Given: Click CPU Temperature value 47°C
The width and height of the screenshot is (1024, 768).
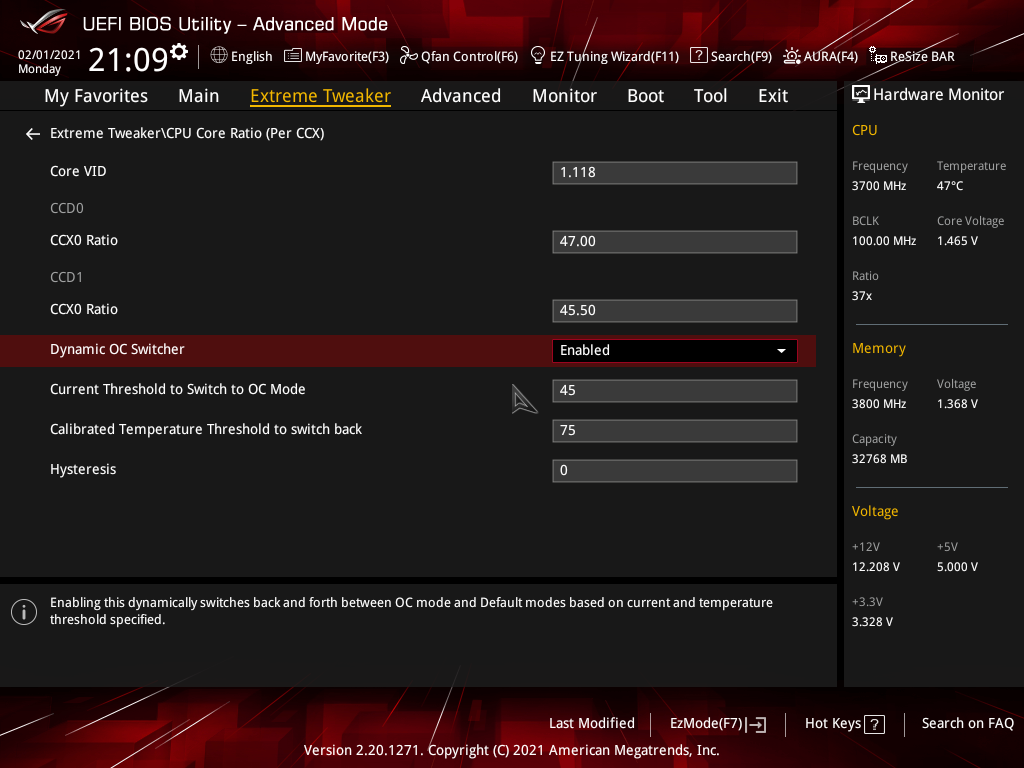Looking at the screenshot, I should [x=950, y=186].
